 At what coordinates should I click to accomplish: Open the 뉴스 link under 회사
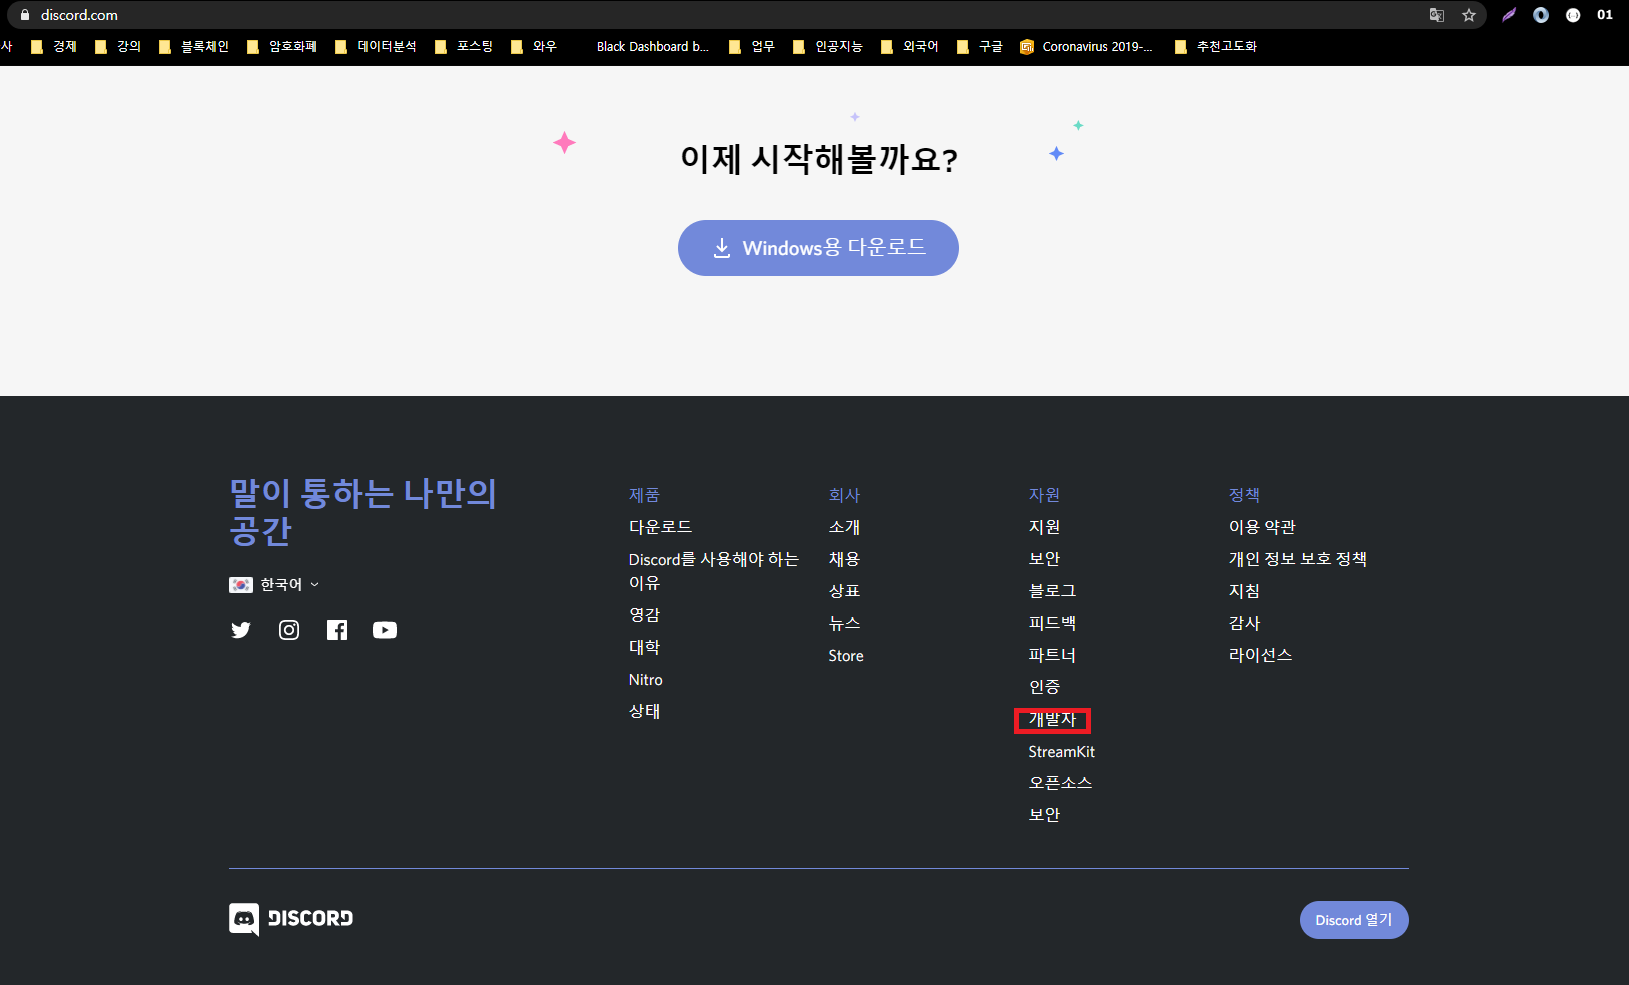(845, 623)
